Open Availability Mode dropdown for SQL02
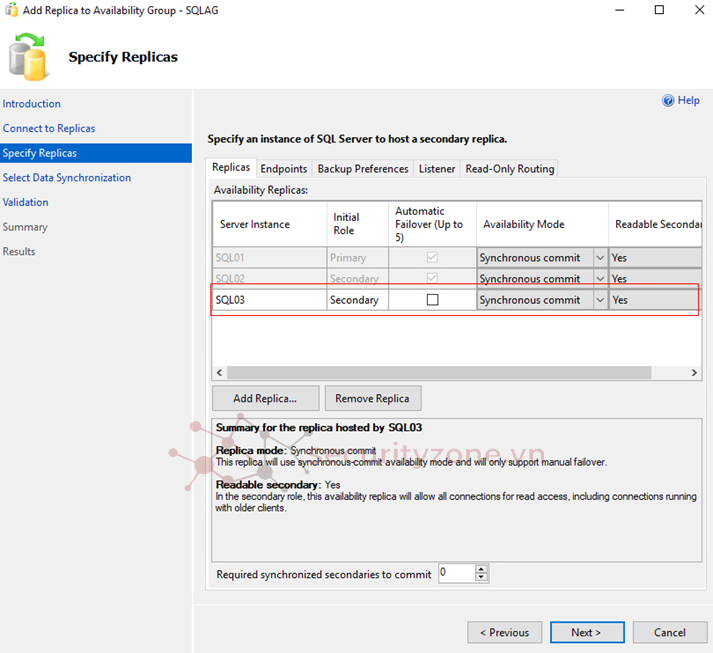 click(600, 279)
